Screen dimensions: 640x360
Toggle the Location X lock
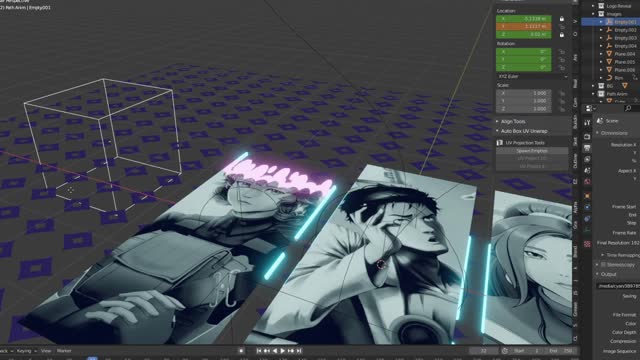[562, 19]
